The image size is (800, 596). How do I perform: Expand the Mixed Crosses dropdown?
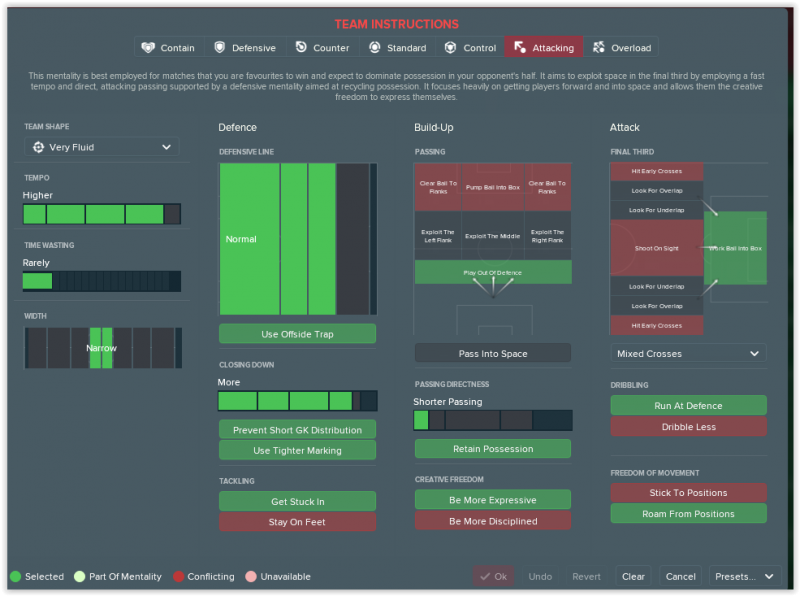pos(688,353)
